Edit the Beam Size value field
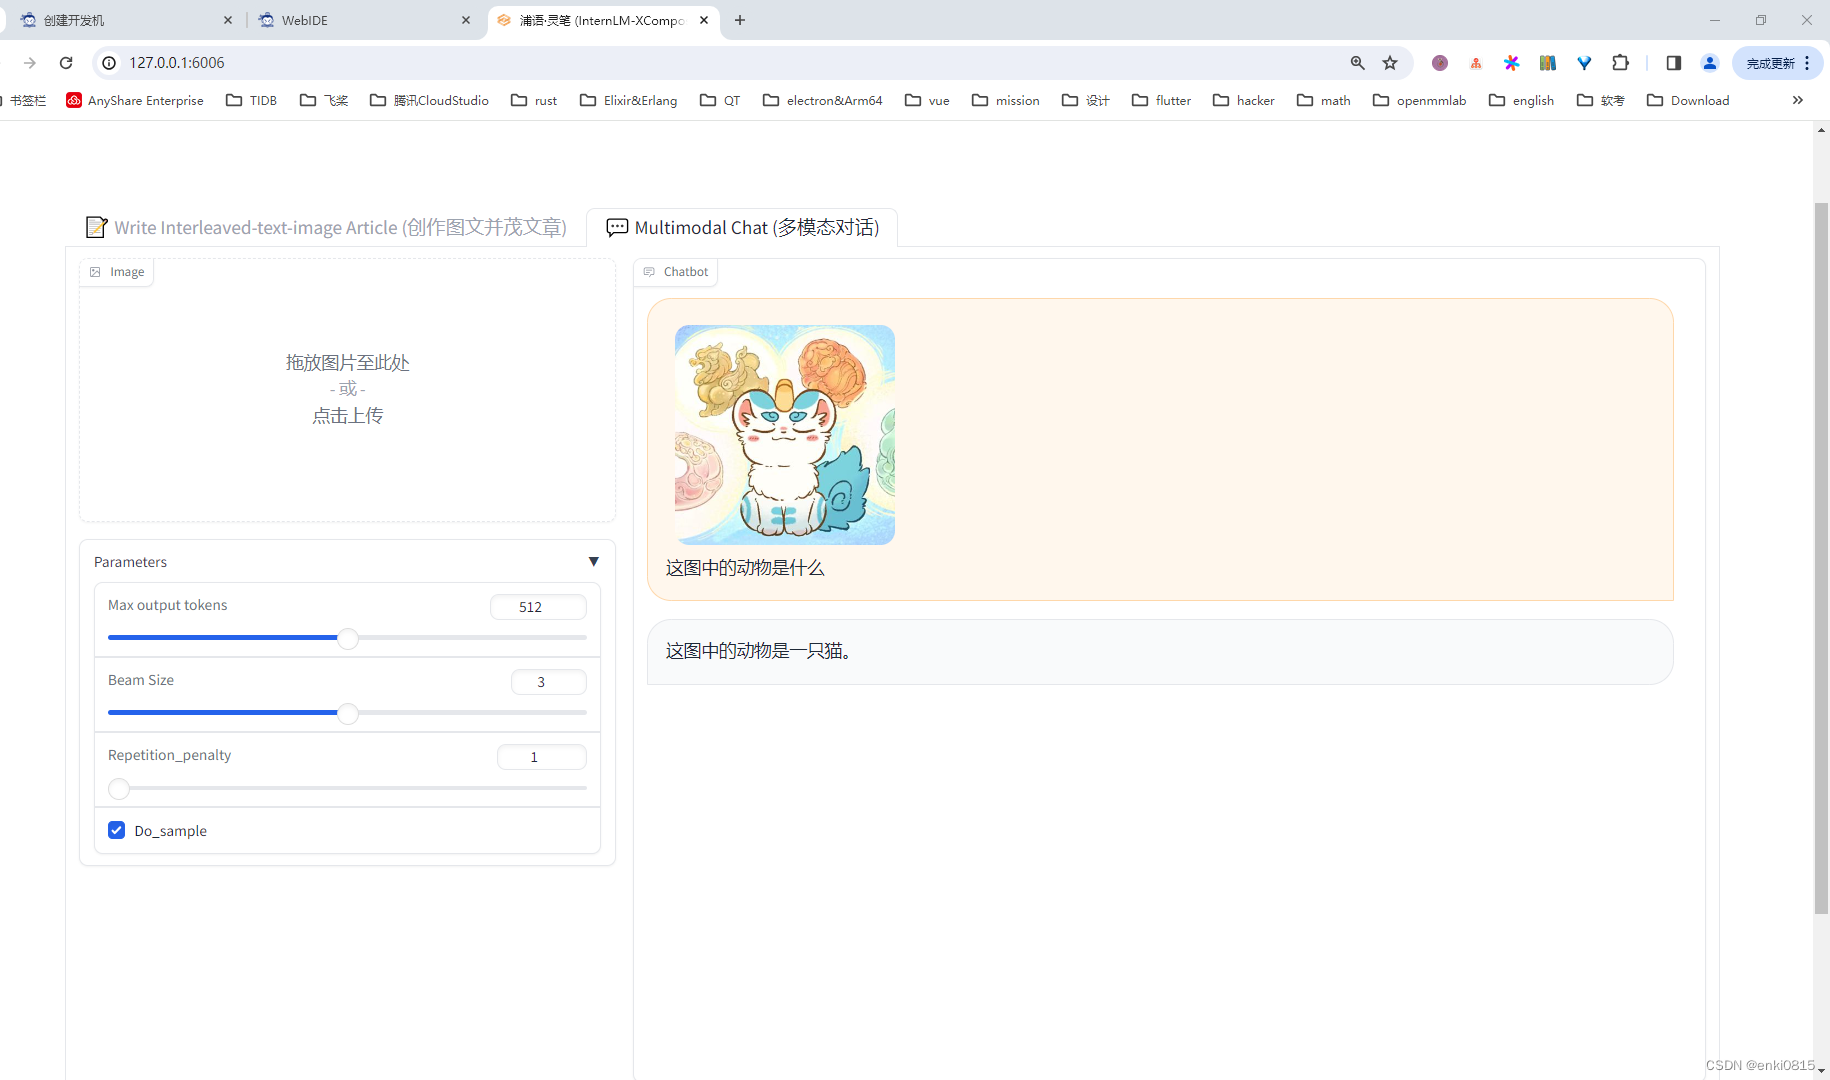This screenshot has height=1080, width=1830. [x=548, y=682]
